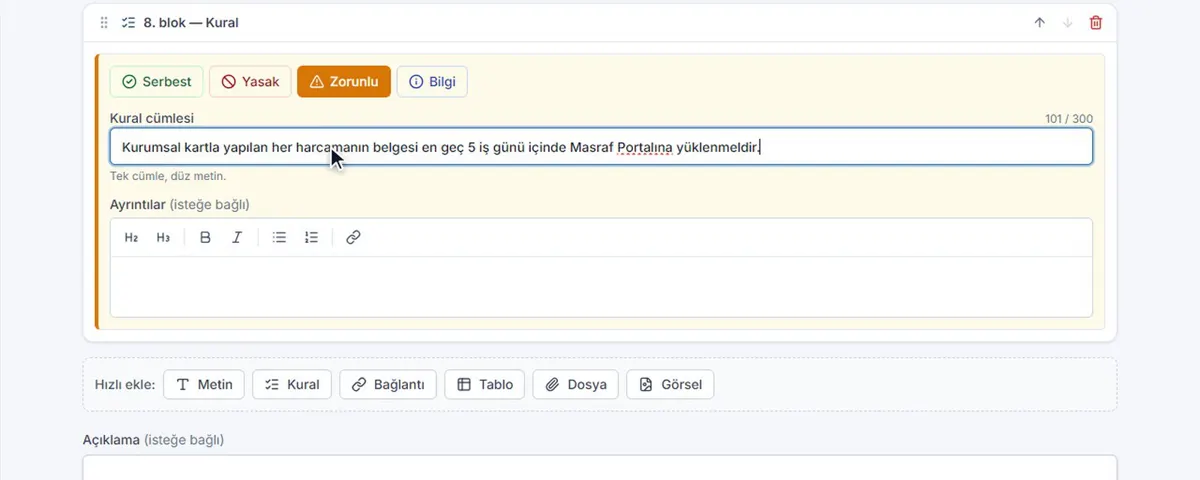Click the Ayrıntılar (isteğe bağlı) label
Image resolution: width=1200 pixels, height=480 pixels.
(x=180, y=204)
